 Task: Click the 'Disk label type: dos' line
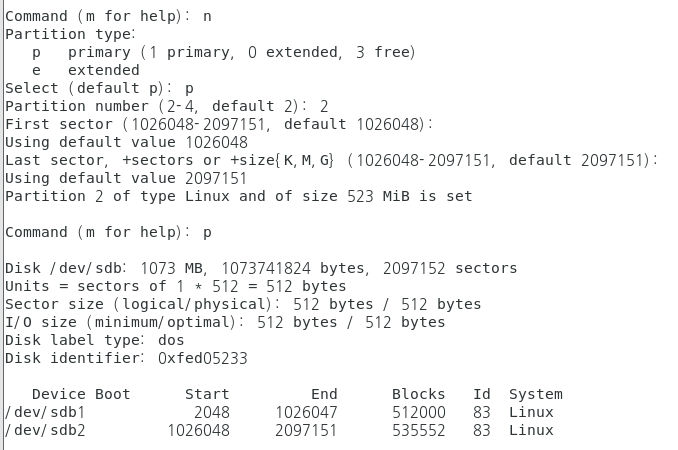point(95,340)
